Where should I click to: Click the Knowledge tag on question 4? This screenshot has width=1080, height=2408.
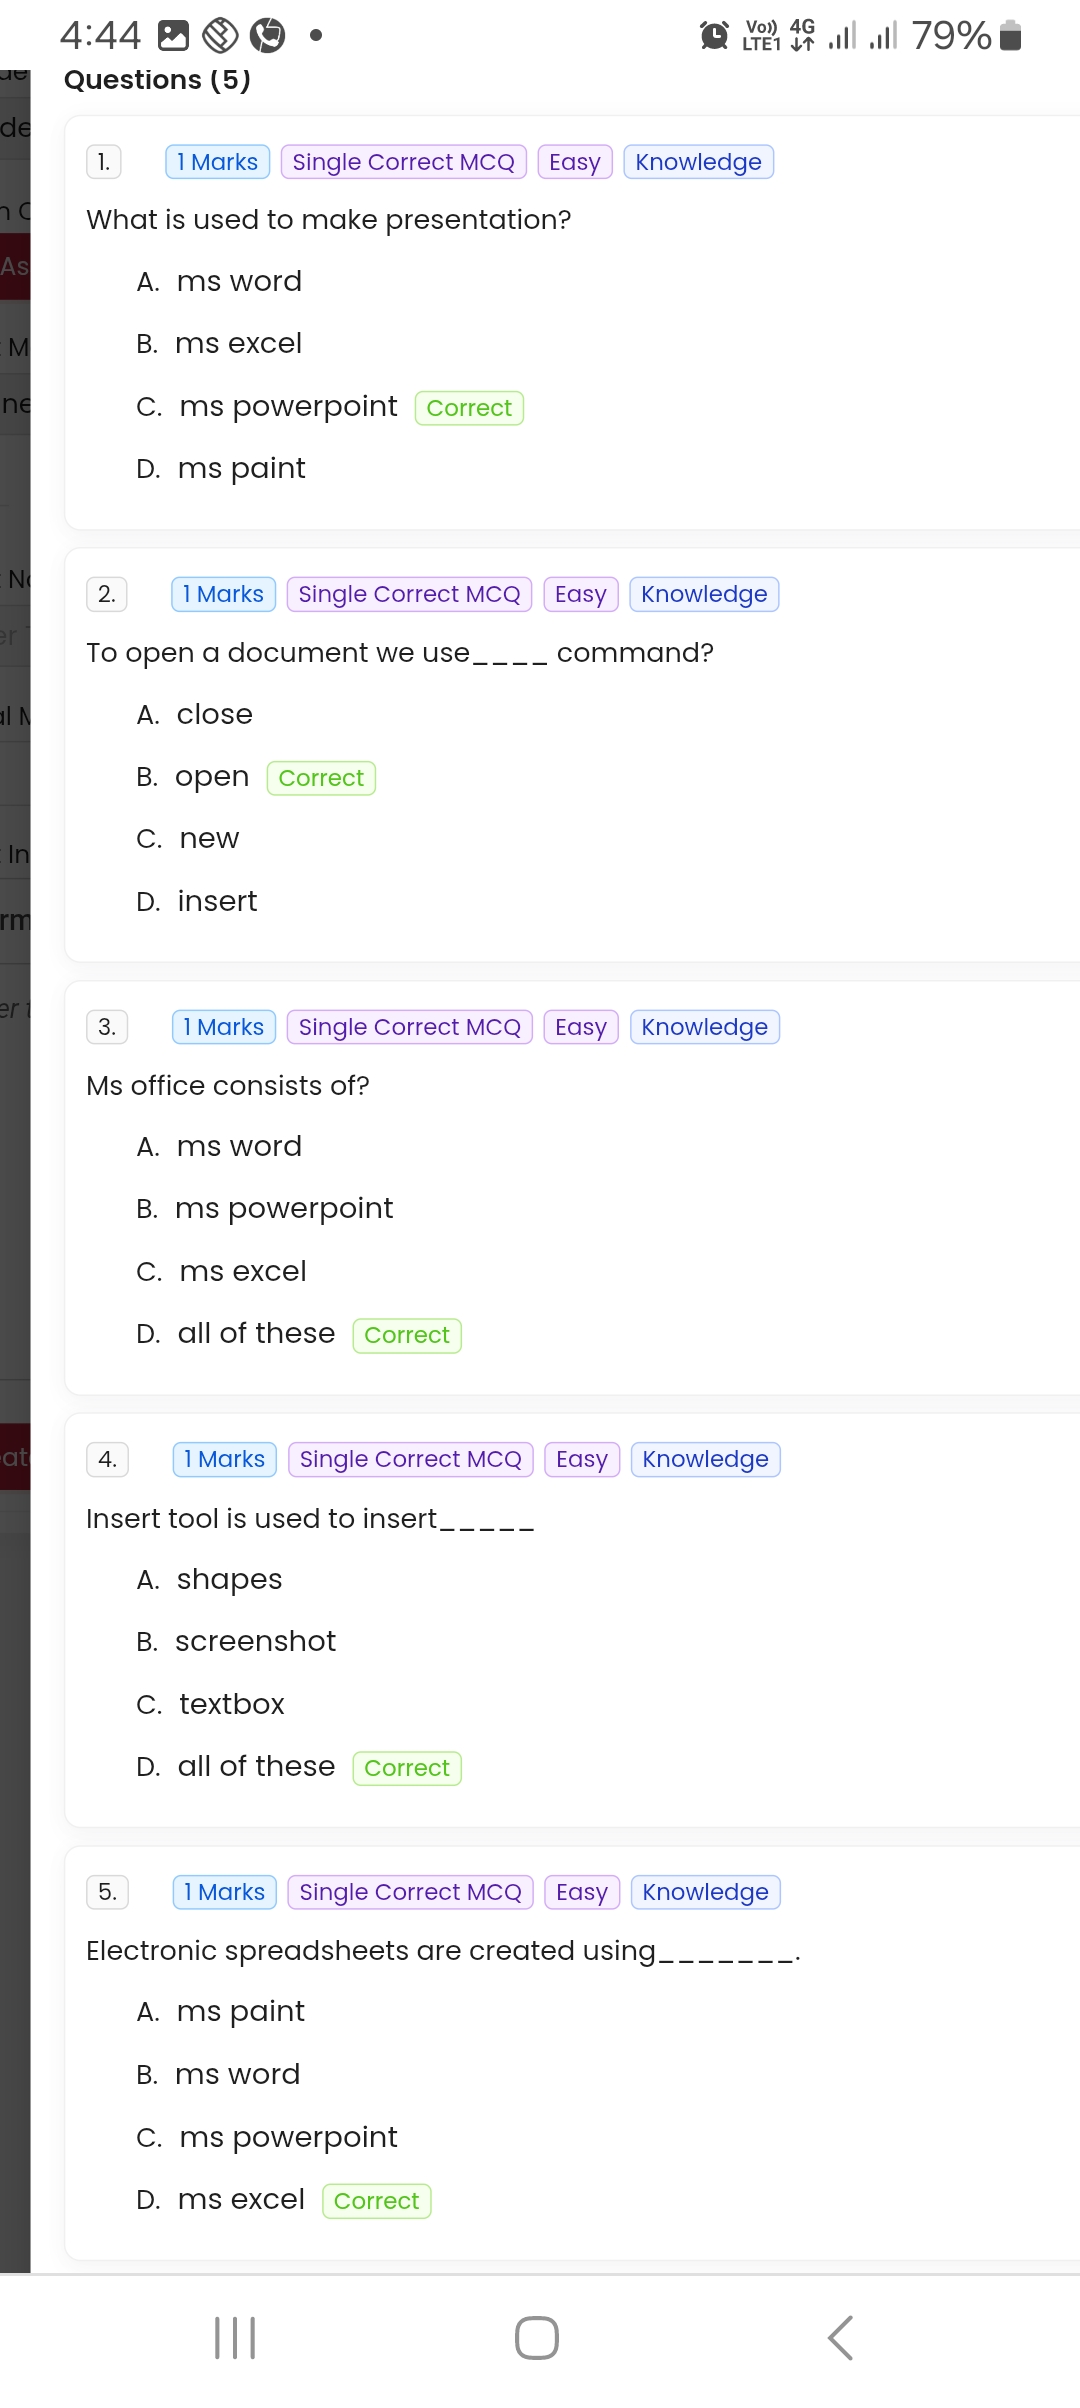point(705,1459)
